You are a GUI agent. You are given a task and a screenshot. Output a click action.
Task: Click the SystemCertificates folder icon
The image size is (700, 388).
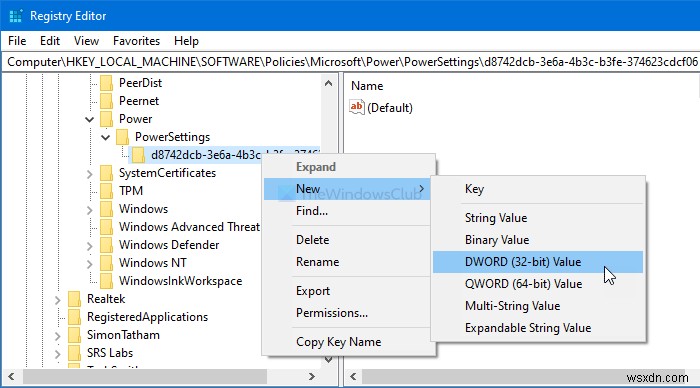pos(107,173)
